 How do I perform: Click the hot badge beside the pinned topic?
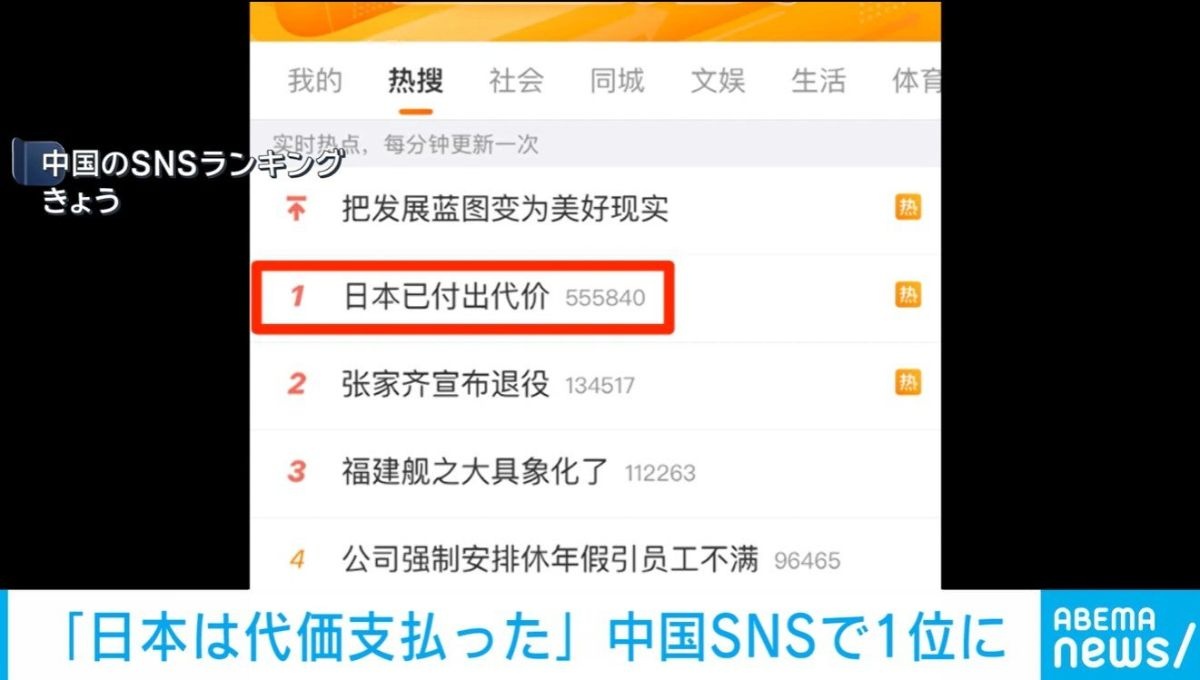click(x=908, y=208)
